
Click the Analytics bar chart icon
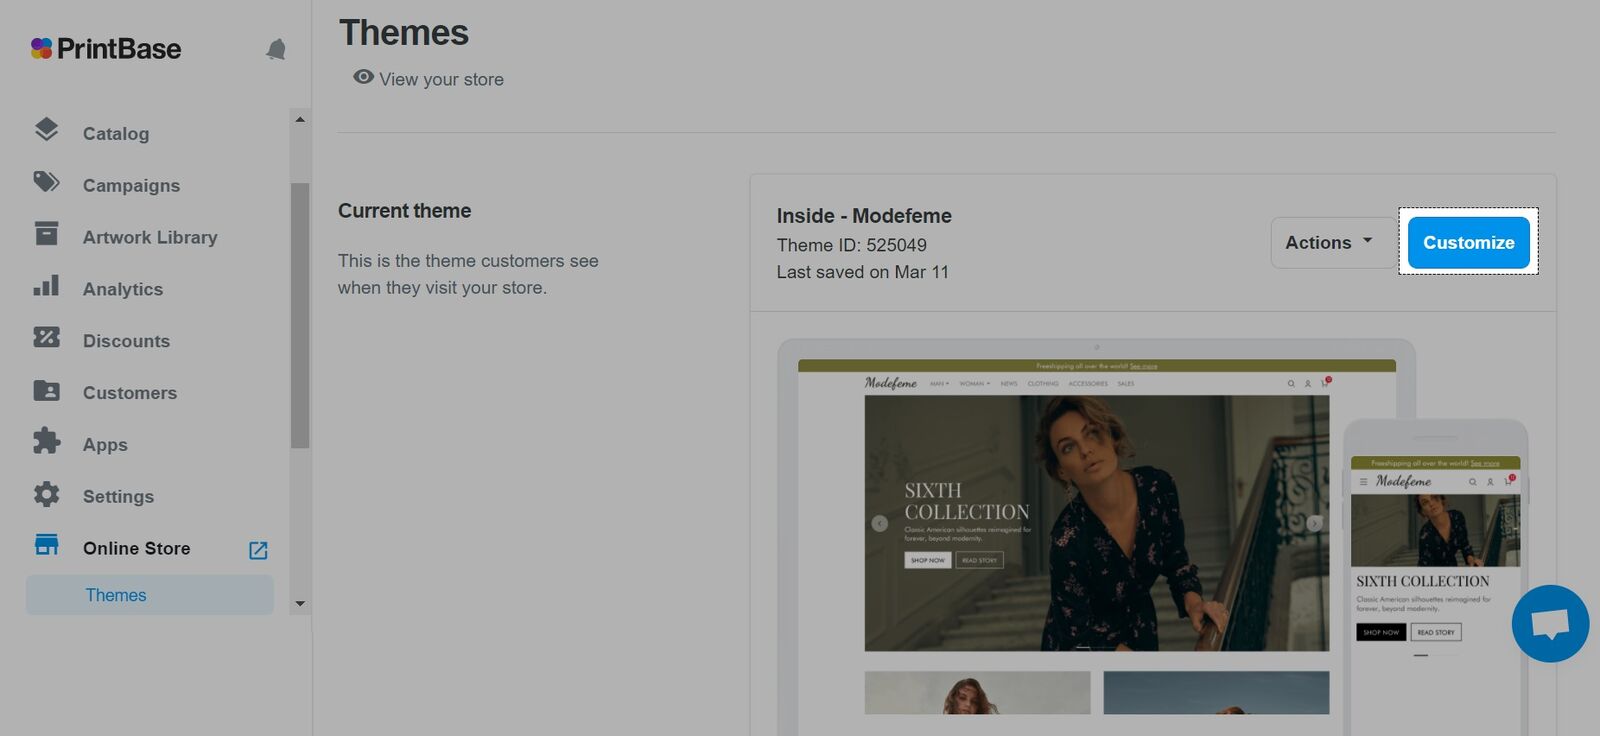46,286
